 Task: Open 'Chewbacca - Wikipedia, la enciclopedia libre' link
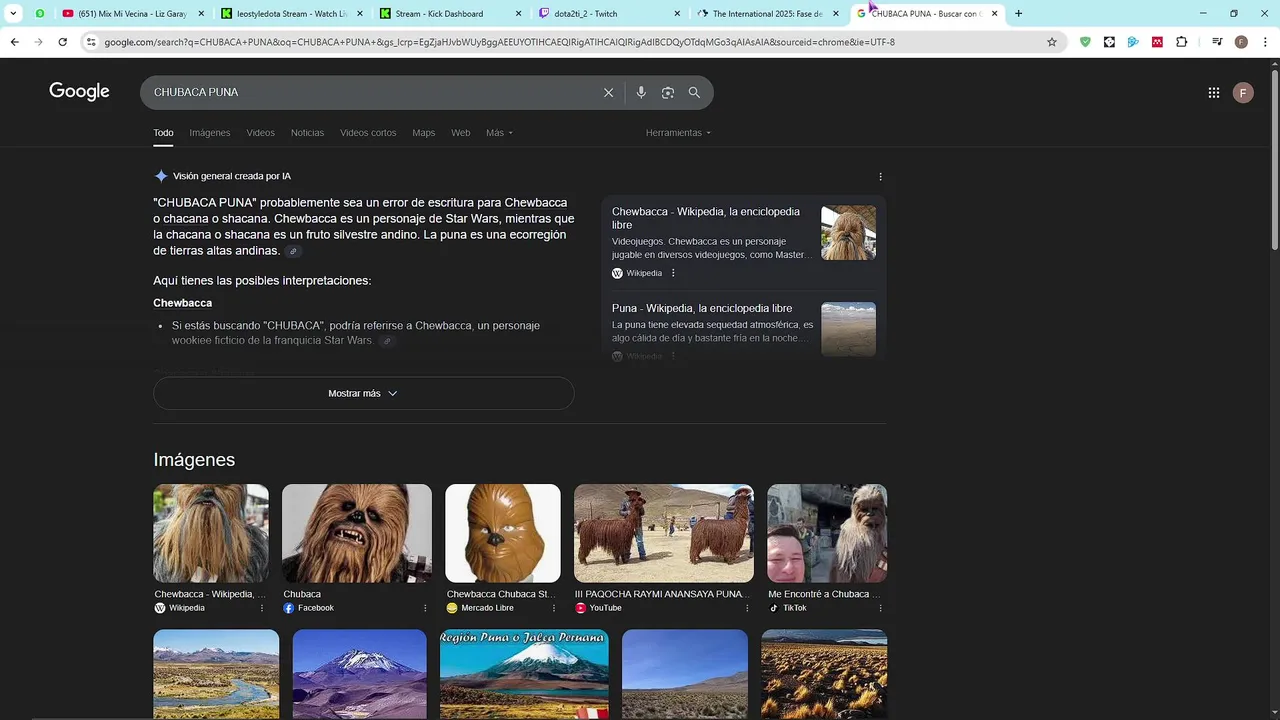point(706,218)
